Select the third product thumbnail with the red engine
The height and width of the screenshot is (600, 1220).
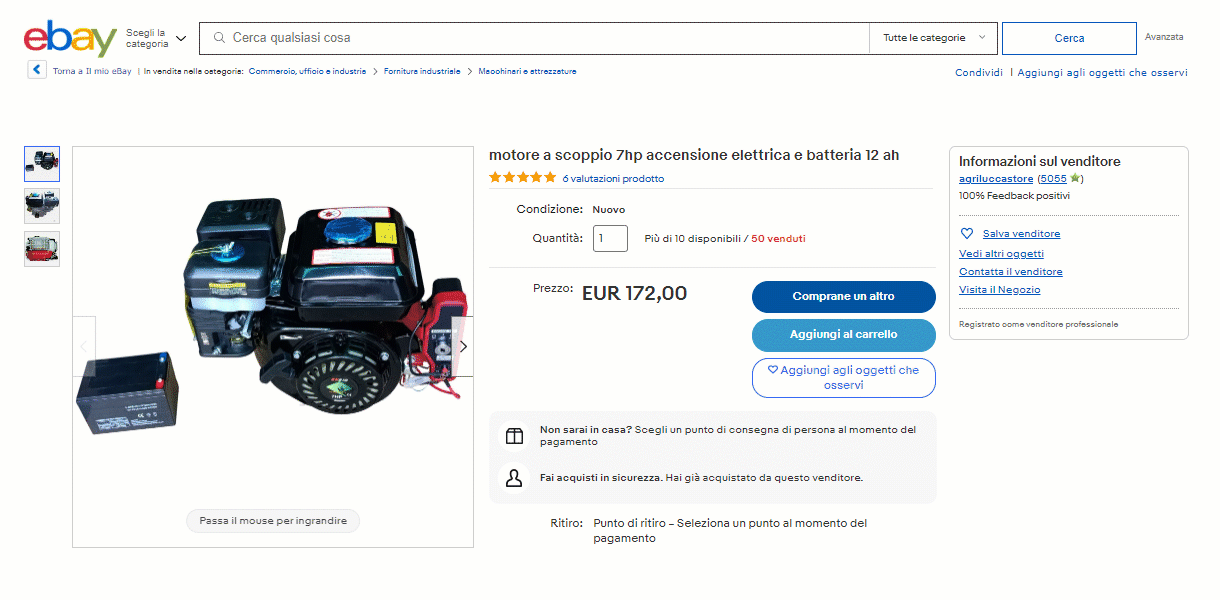pyautogui.click(x=42, y=248)
